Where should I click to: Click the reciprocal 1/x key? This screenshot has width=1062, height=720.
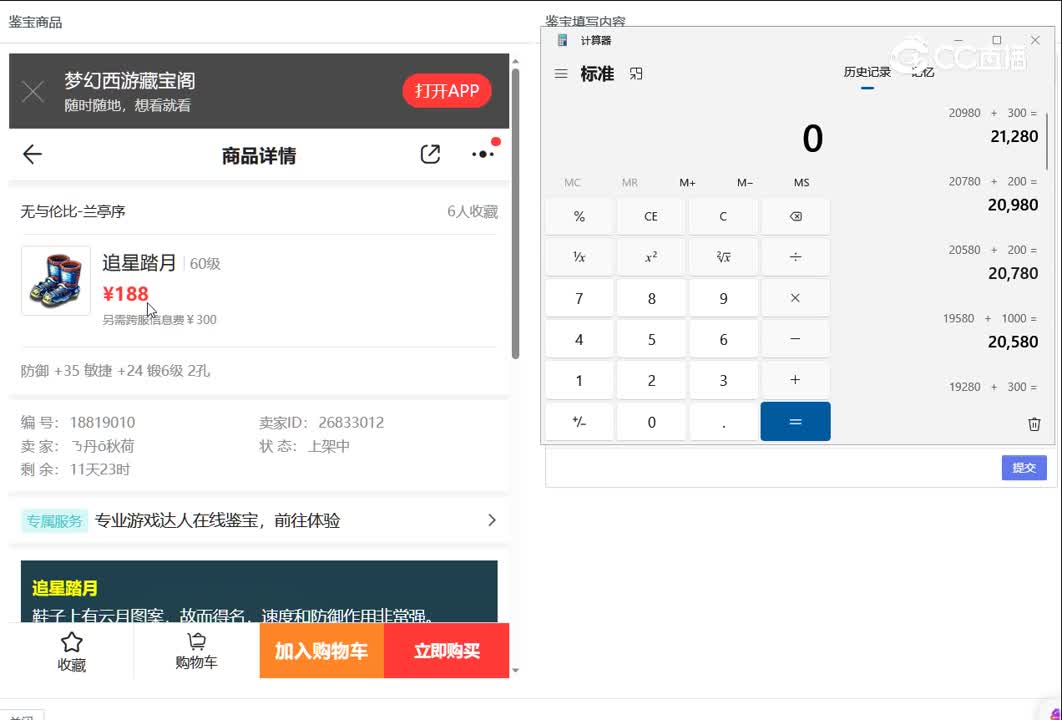tap(579, 257)
